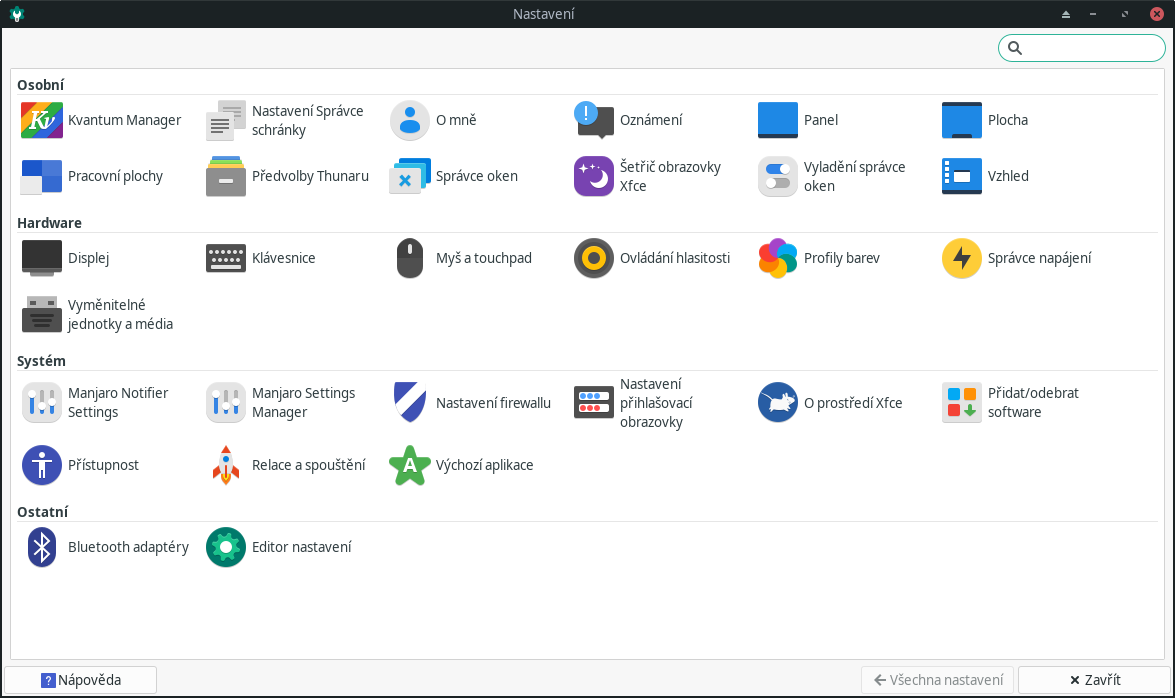Open Relace a spouštění rocket icon
The height and width of the screenshot is (698, 1175).
coord(226,465)
